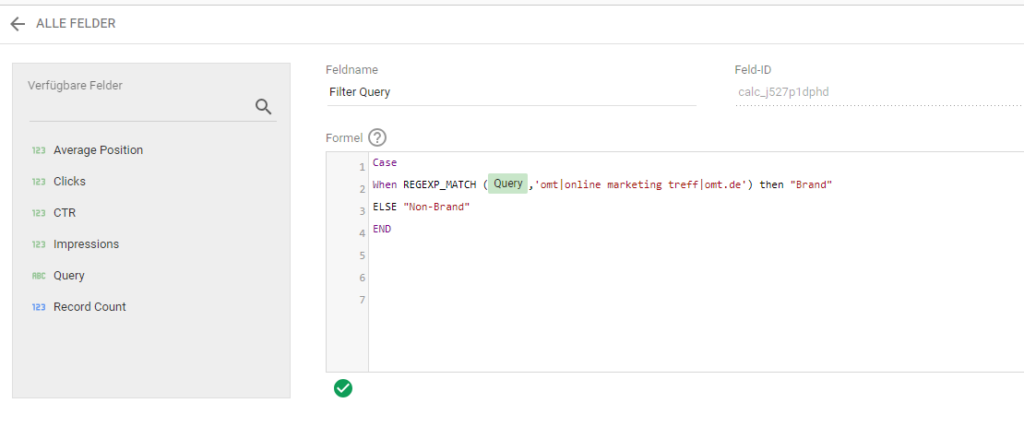Click the "Non-Brand" string in formula
The image size is (1024, 427).
436,207
